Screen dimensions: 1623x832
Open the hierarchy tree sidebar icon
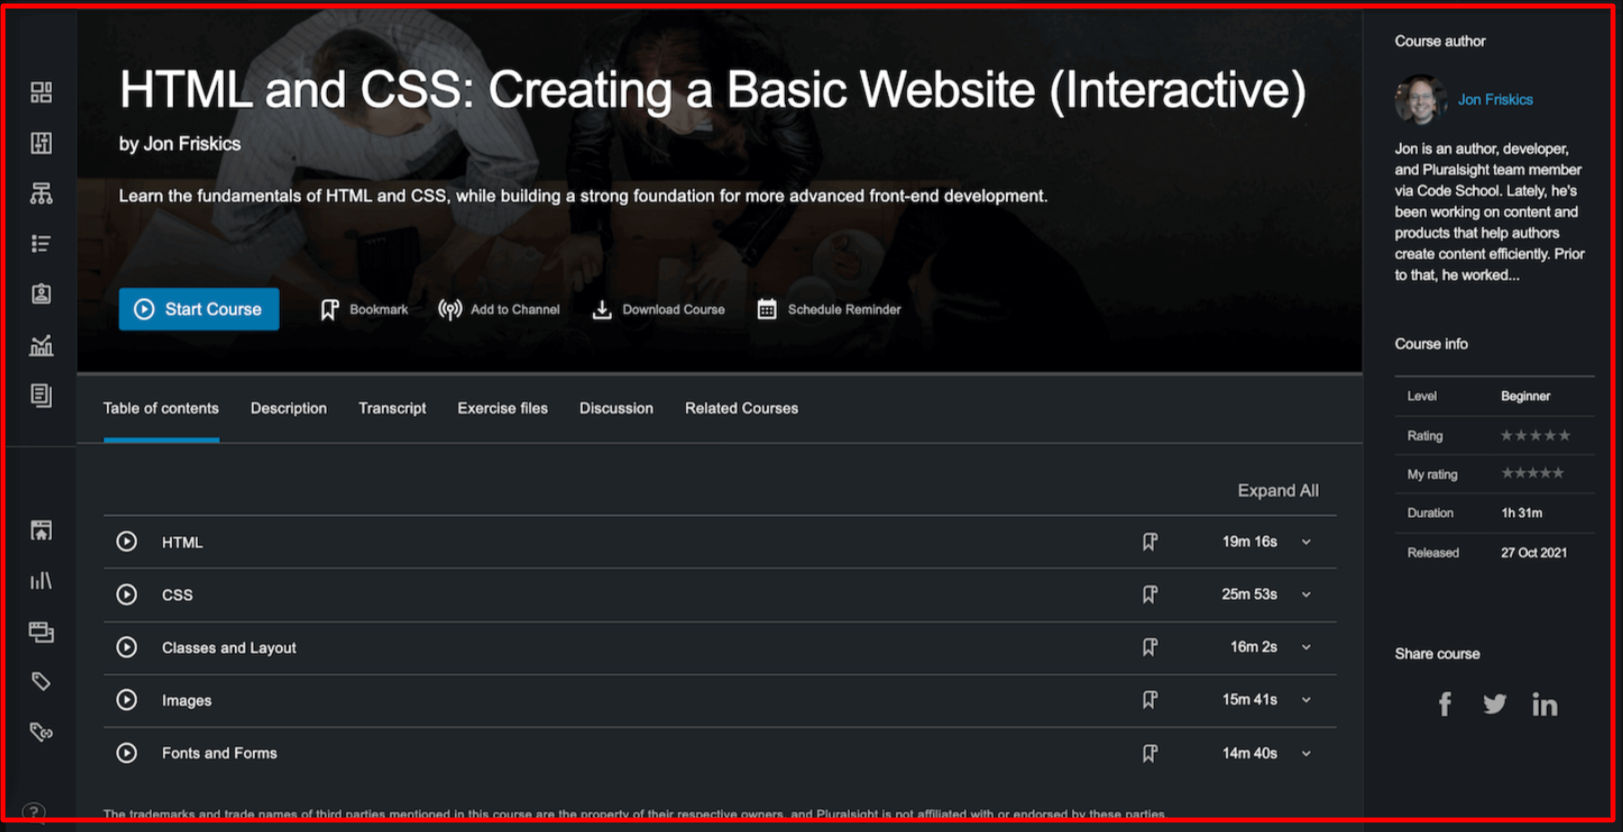tap(41, 194)
